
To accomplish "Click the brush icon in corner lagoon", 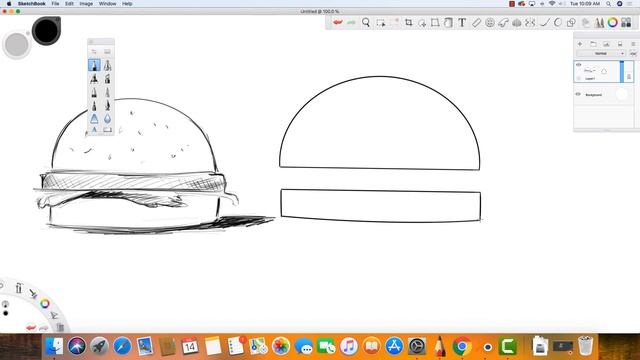I will click(33, 293).
